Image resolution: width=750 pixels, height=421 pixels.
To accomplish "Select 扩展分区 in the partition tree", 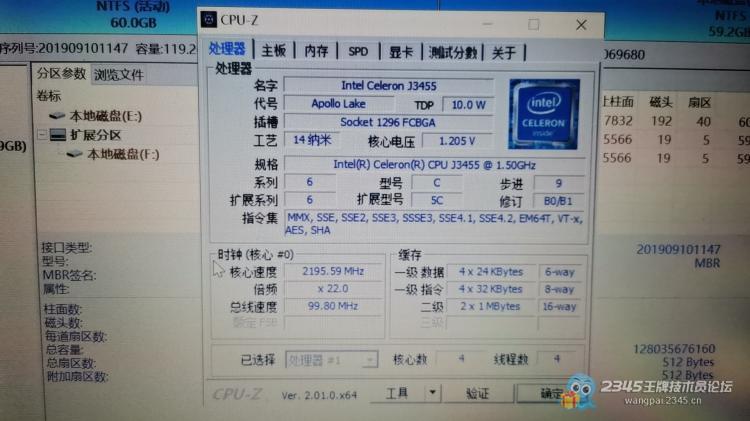I will pos(95,135).
